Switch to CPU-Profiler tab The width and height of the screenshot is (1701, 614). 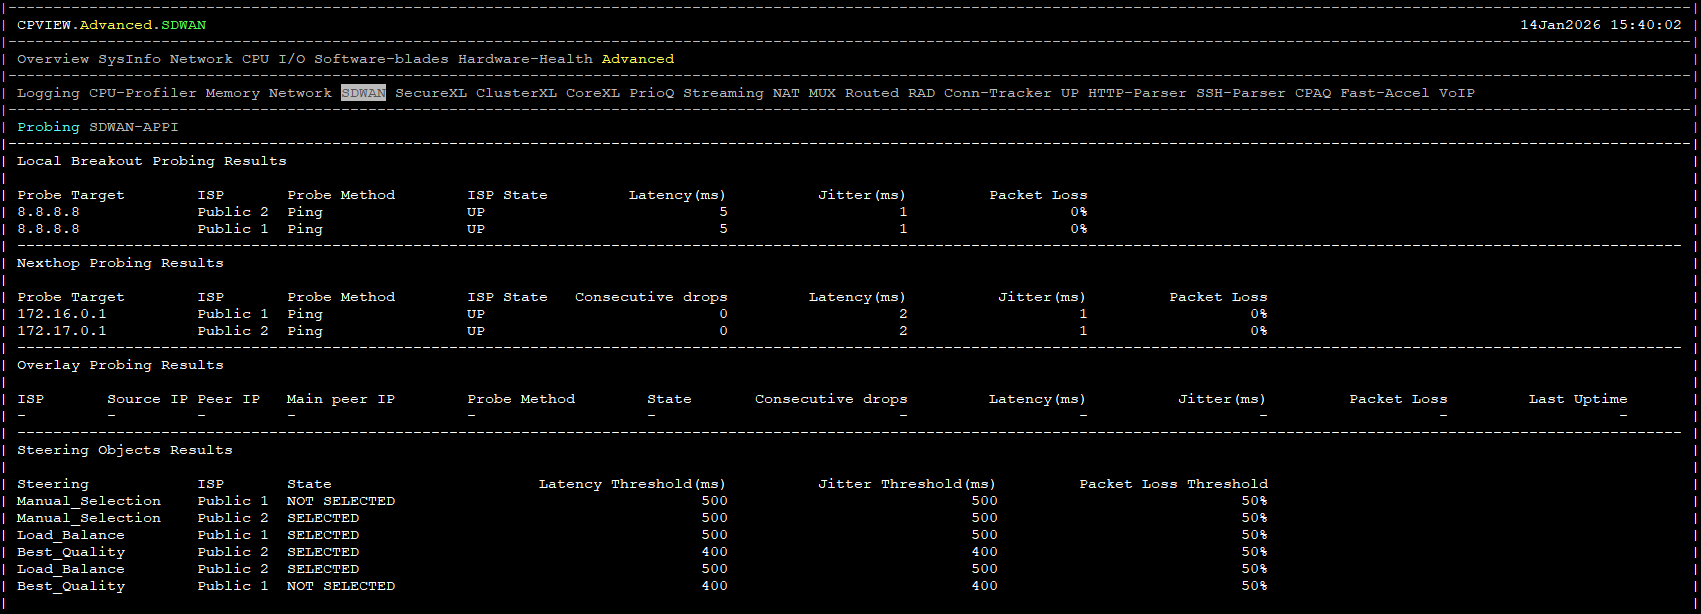click(143, 93)
